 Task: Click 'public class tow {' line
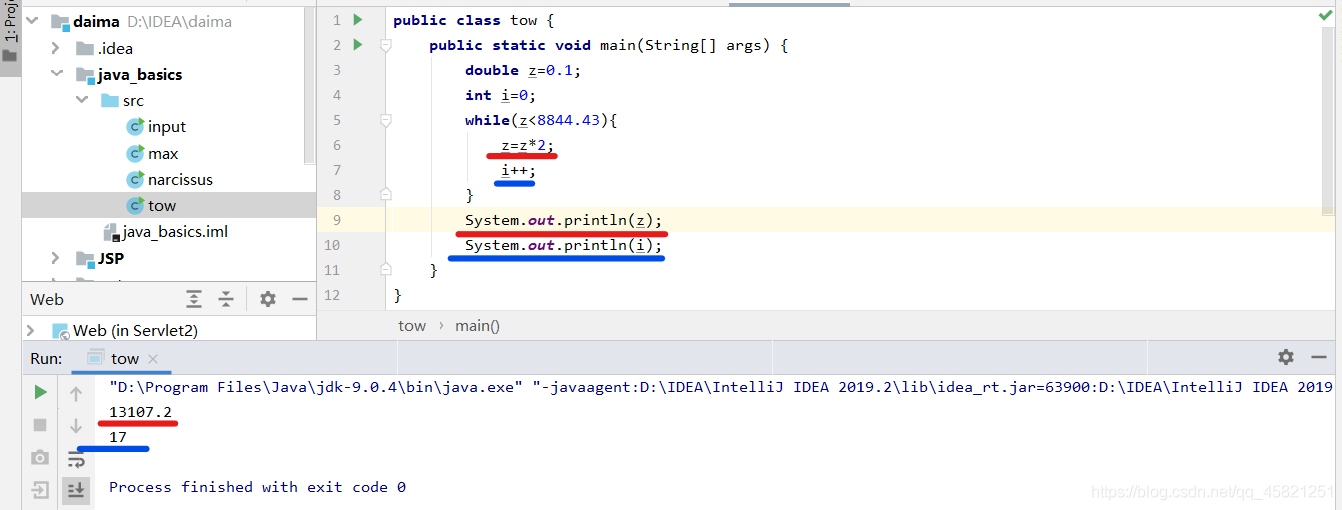474,20
